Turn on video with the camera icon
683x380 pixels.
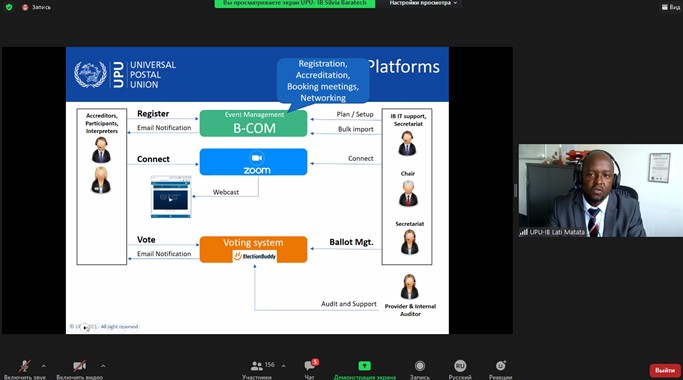(79, 366)
